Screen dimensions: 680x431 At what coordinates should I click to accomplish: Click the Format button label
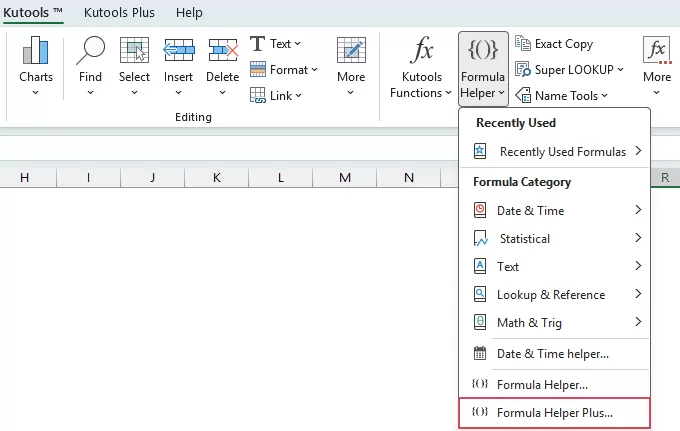[x=289, y=69]
